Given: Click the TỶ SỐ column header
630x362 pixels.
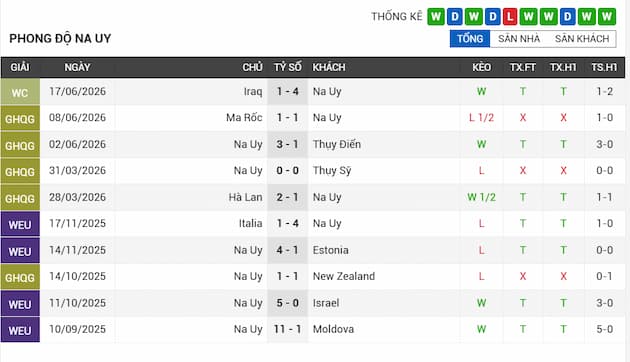Looking at the screenshot, I should [288, 67].
